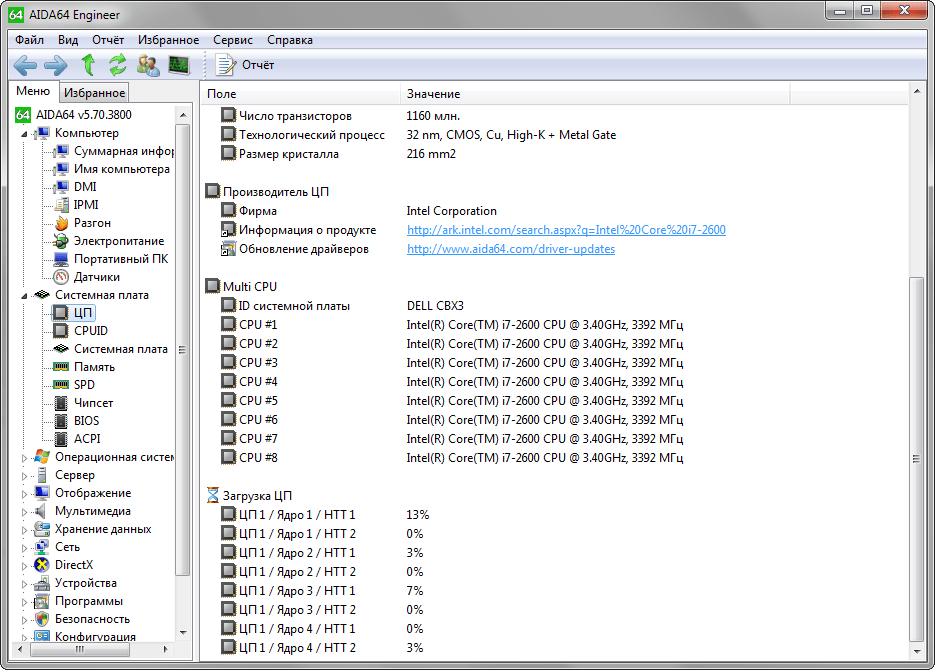Click the Forward arrow in toolbar
Image resolution: width=935 pixels, height=670 pixels.
point(56,65)
